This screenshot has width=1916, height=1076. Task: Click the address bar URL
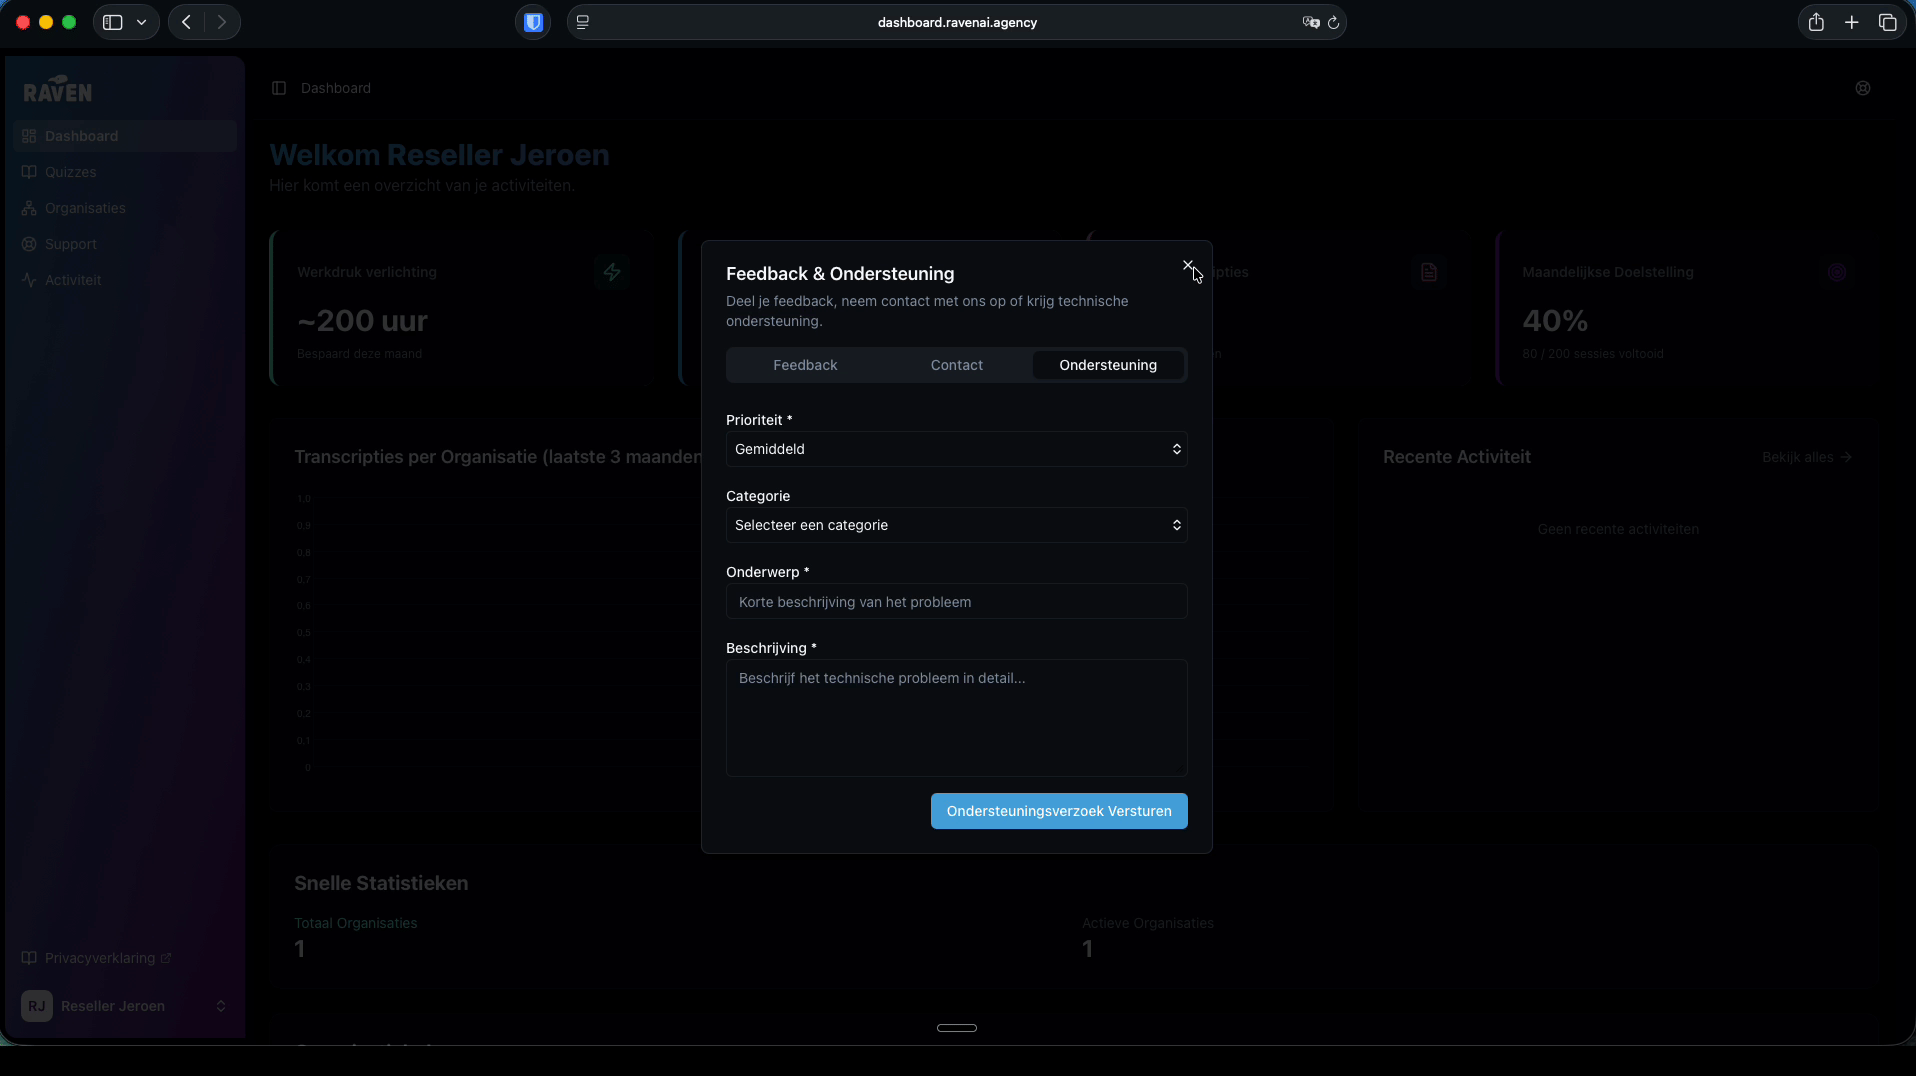(x=957, y=22)
